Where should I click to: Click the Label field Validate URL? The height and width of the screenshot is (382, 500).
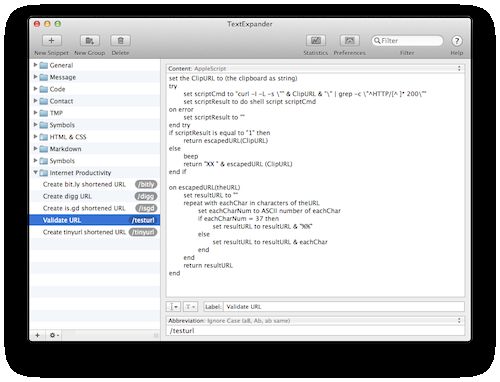(x=344, y=307)
